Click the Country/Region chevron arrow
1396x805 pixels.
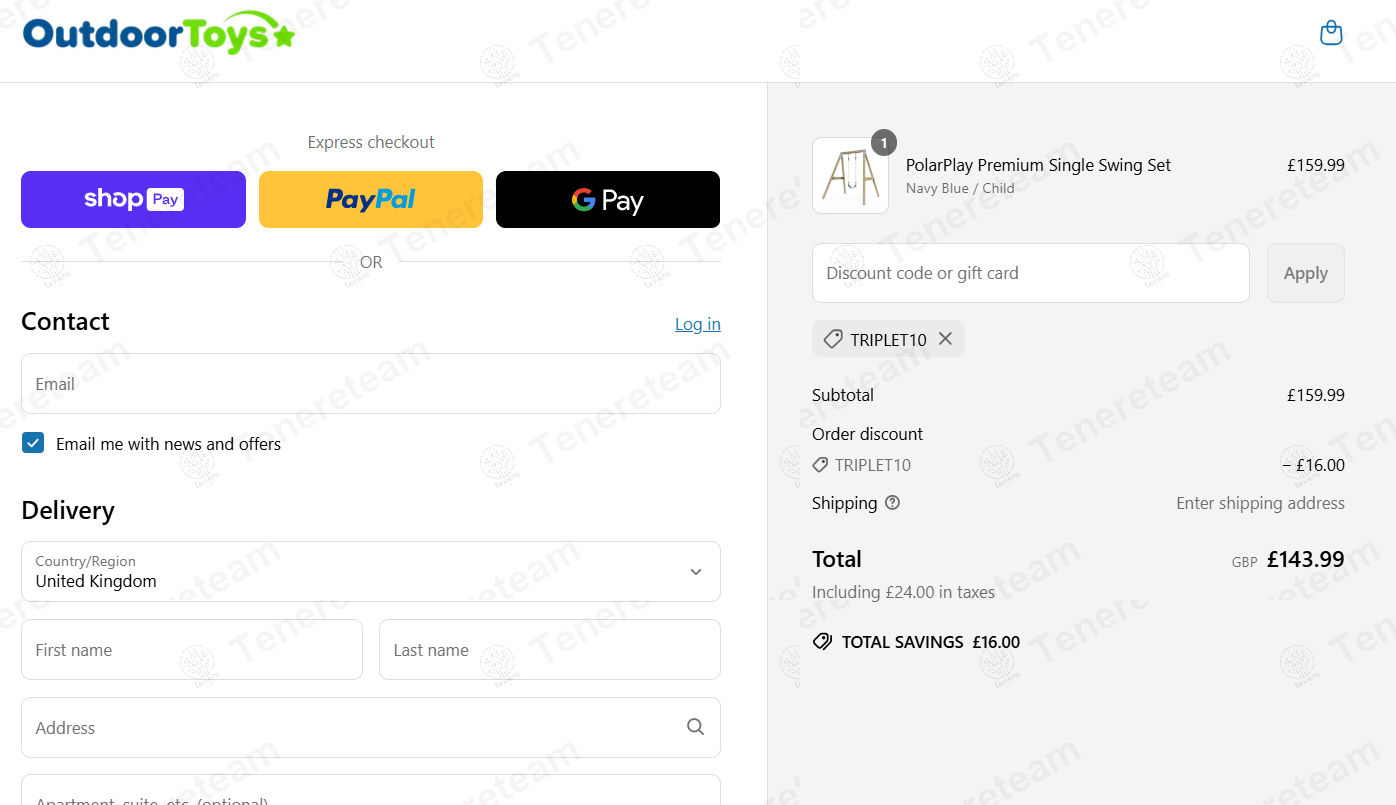click(696, 572)
